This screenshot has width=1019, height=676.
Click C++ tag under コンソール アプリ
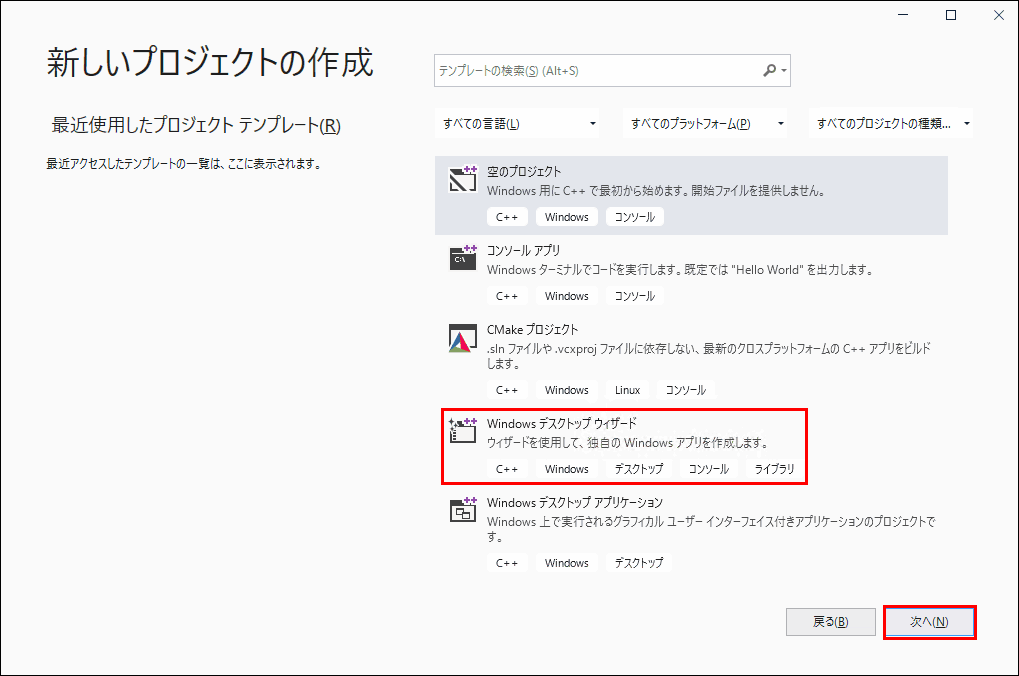pyautogui.click(x=507, y=296)
